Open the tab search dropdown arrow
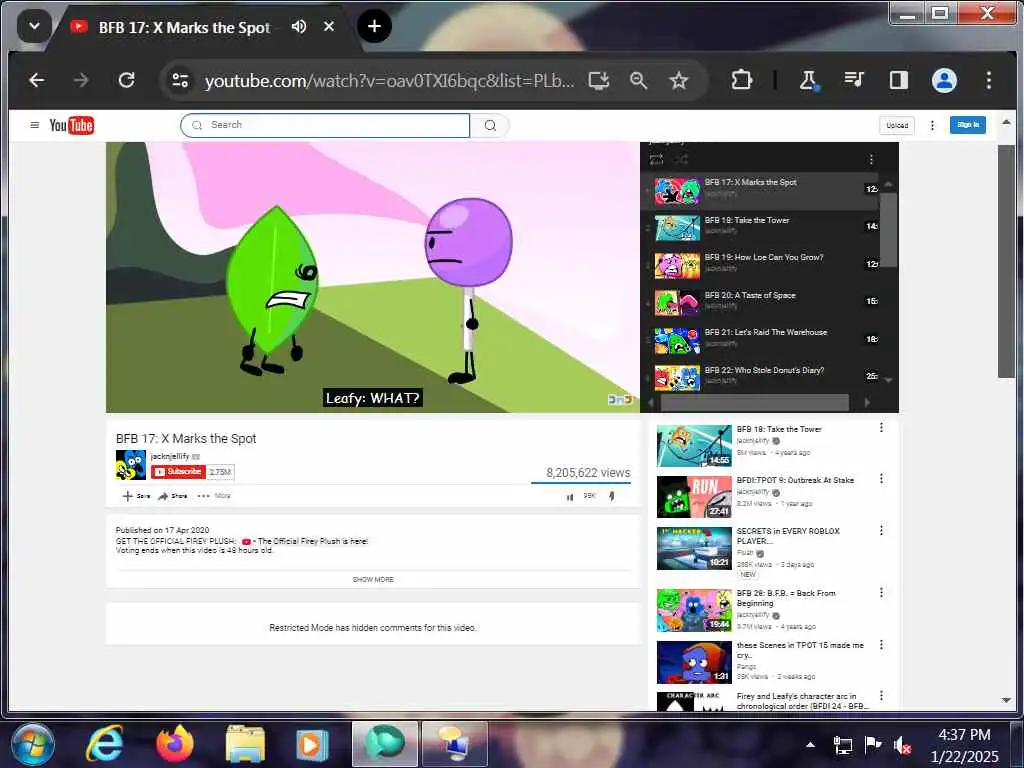Image resolution: width=1024 pixels, height=768 pixels. pos(35,26)
